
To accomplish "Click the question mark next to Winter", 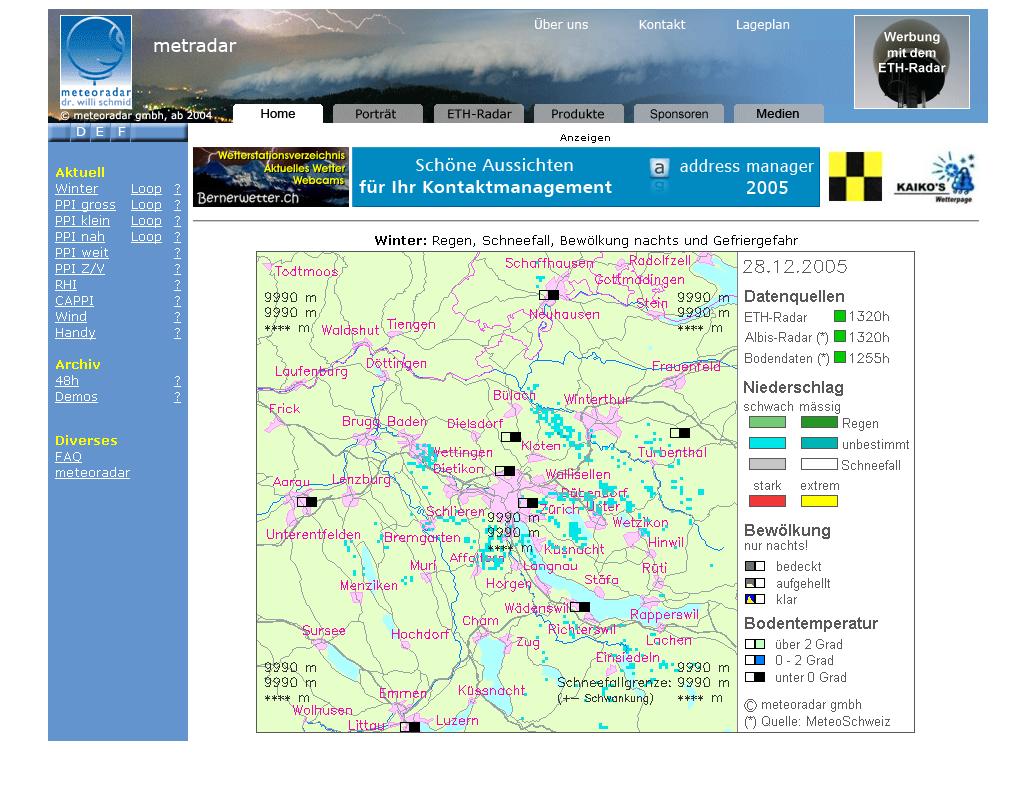I will 177,189.
